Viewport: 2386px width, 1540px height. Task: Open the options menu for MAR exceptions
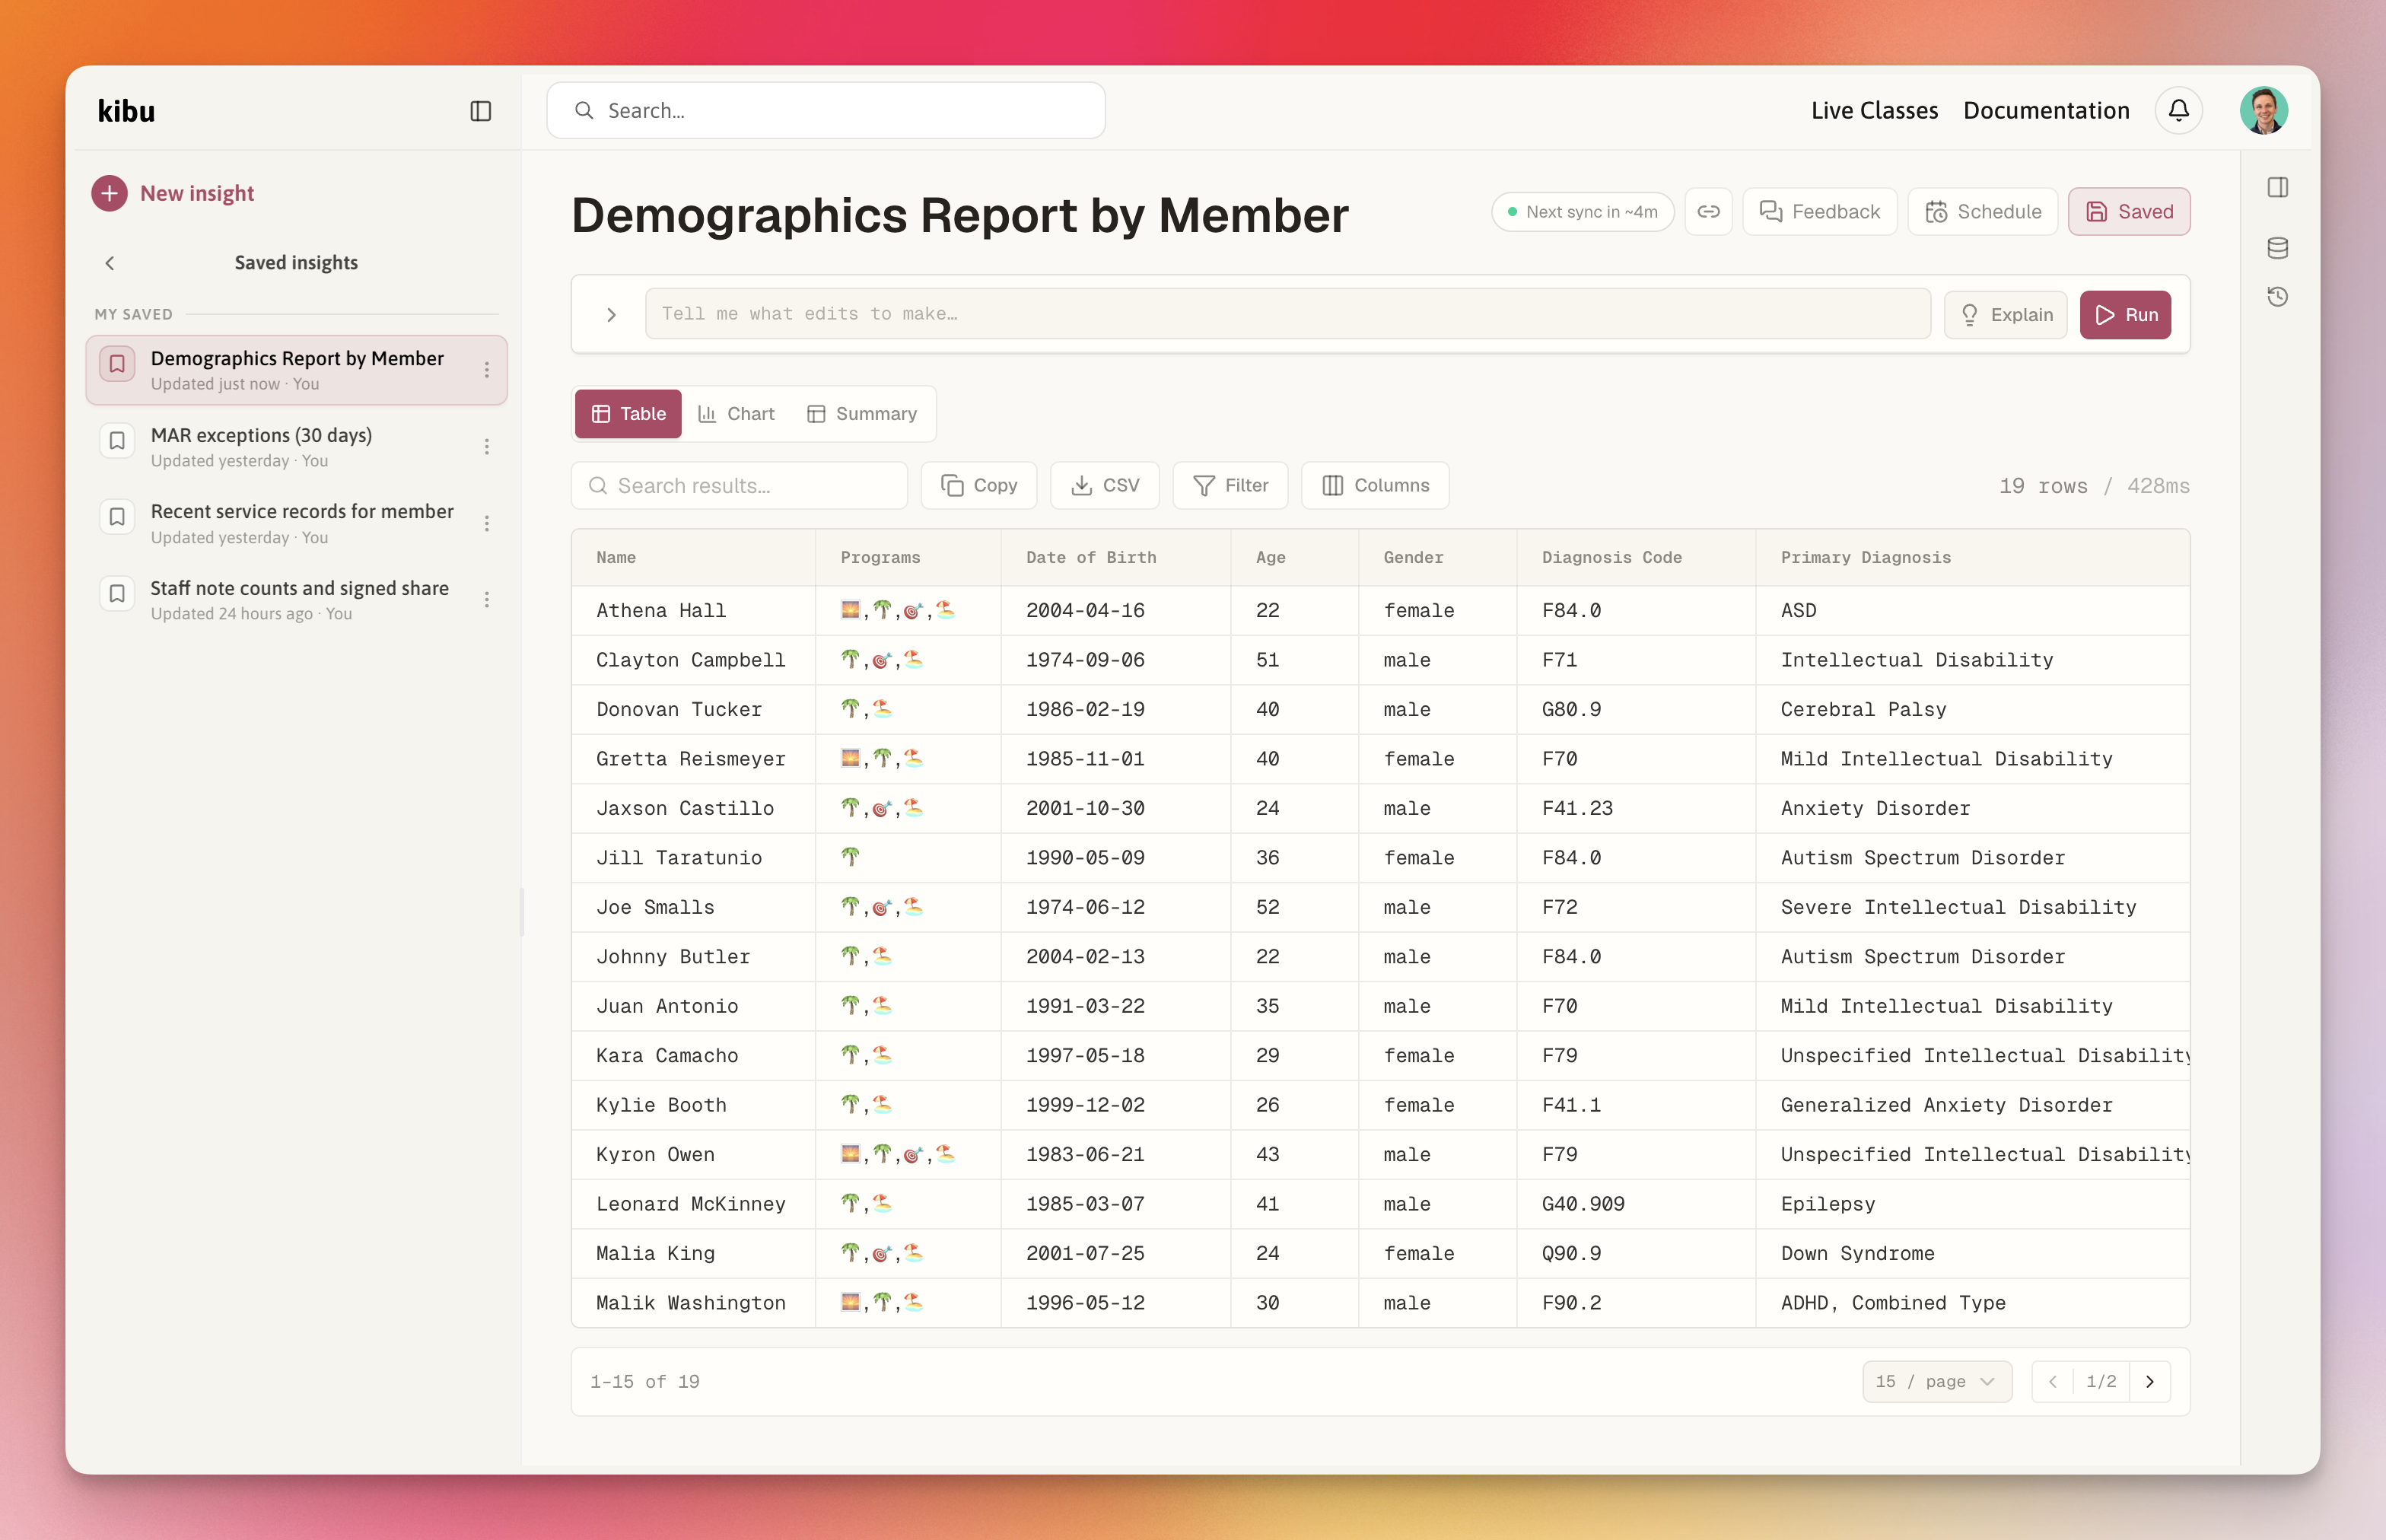(x=487, y=447)
